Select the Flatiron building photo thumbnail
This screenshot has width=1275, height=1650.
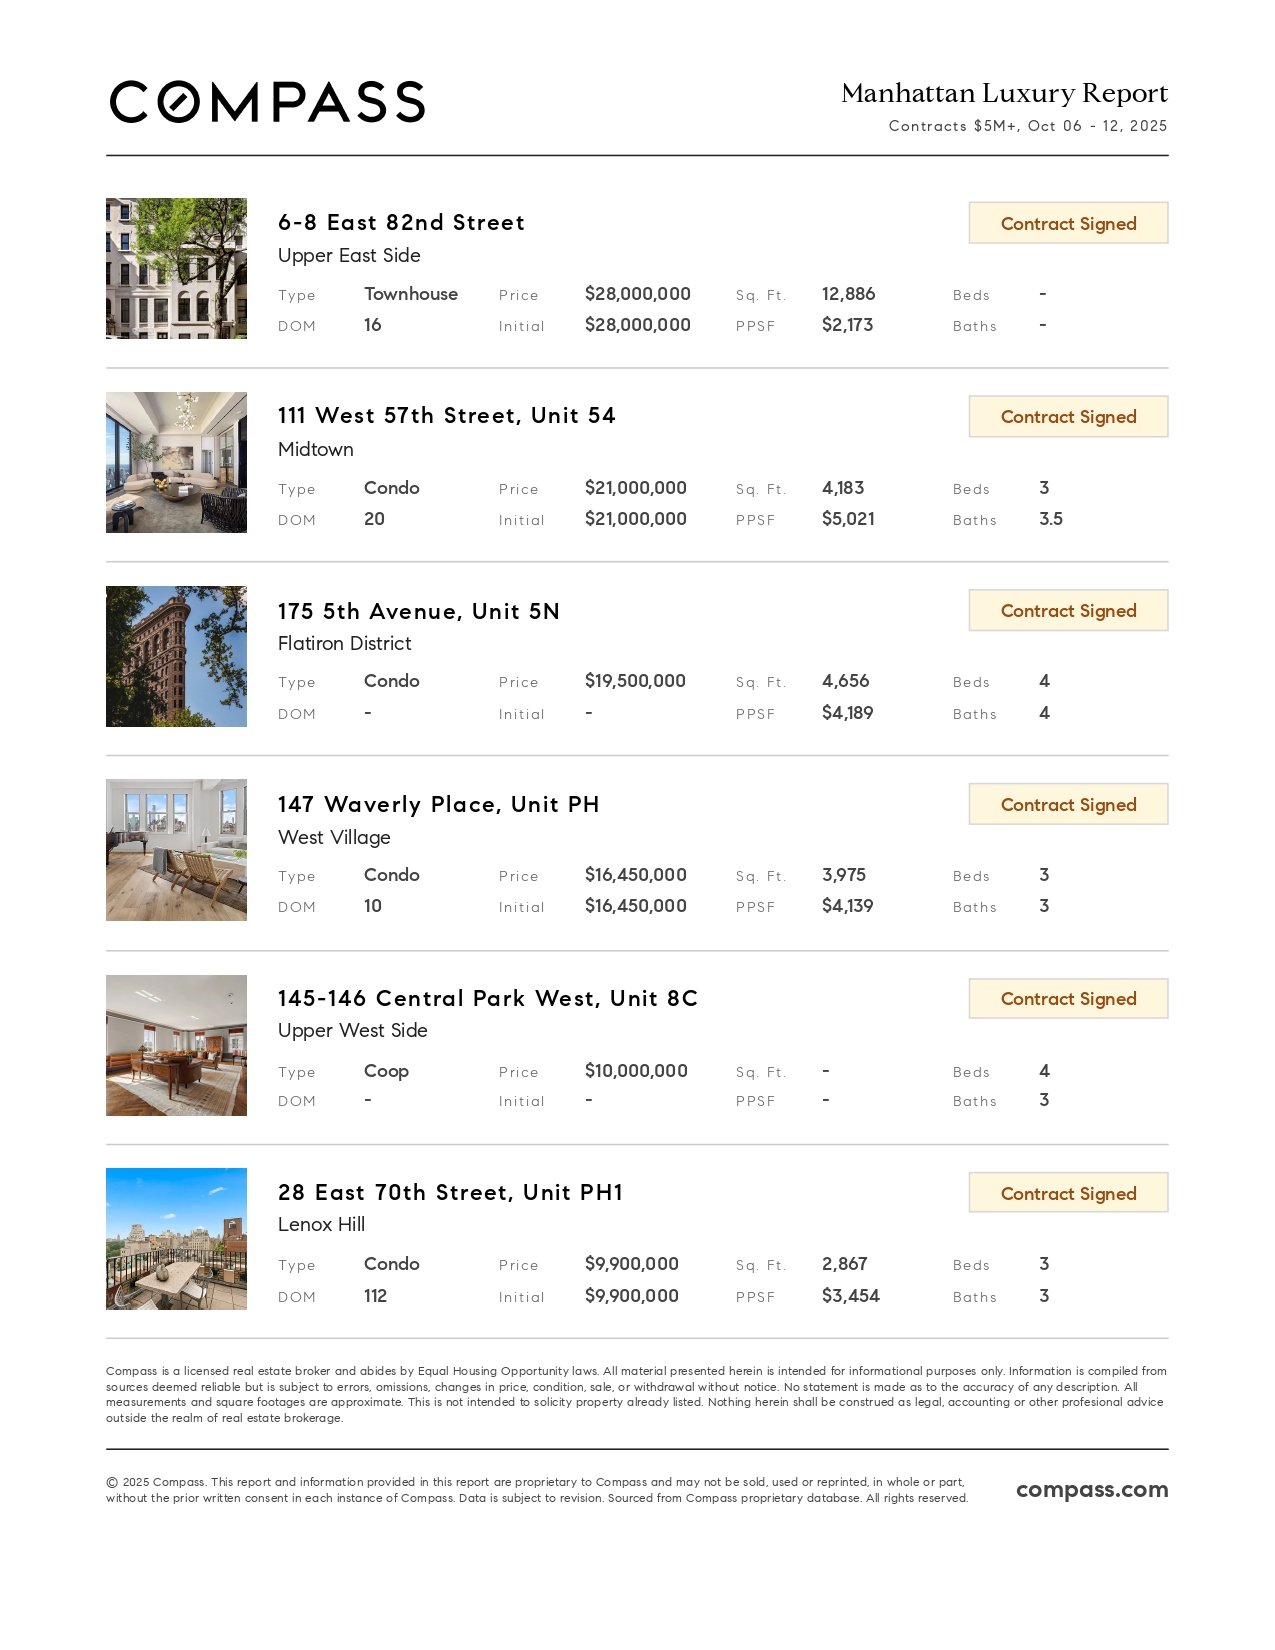pos(176,656)
